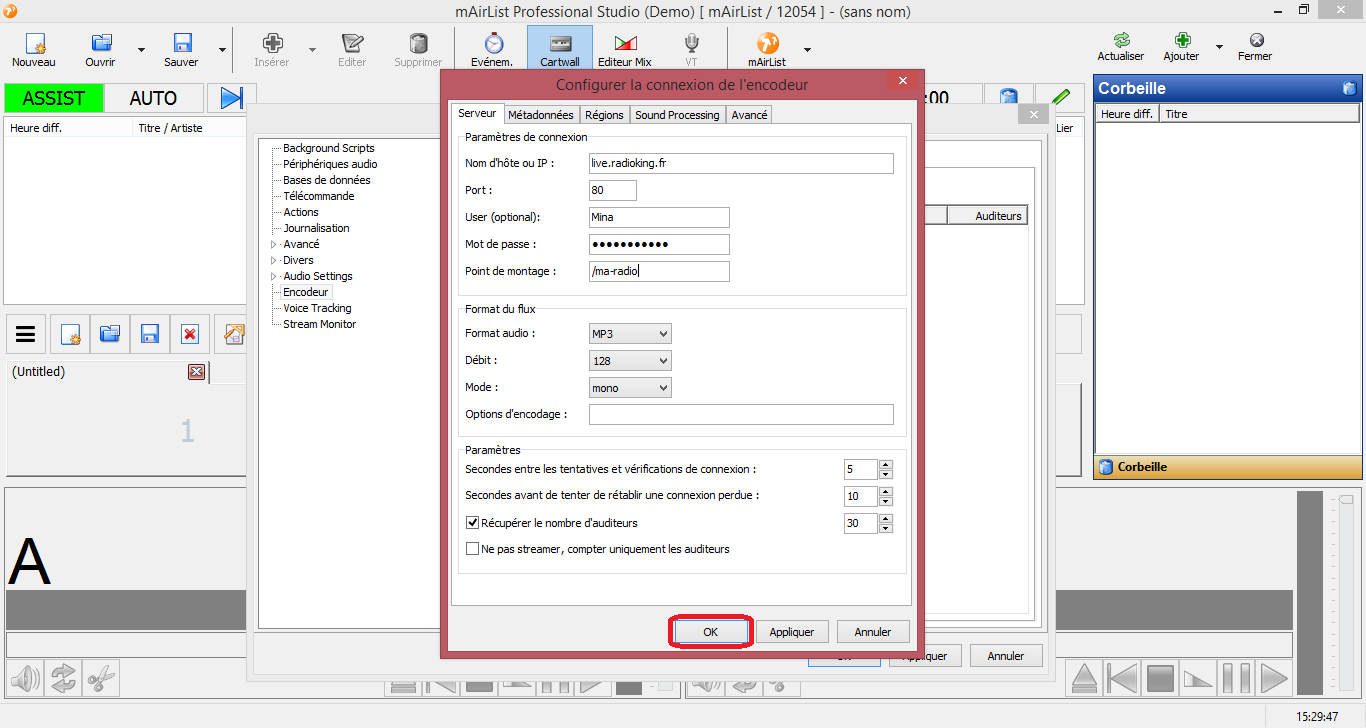Click OK in the encoder dialog
Viewport: 1366px width, 728px height.
710,632
